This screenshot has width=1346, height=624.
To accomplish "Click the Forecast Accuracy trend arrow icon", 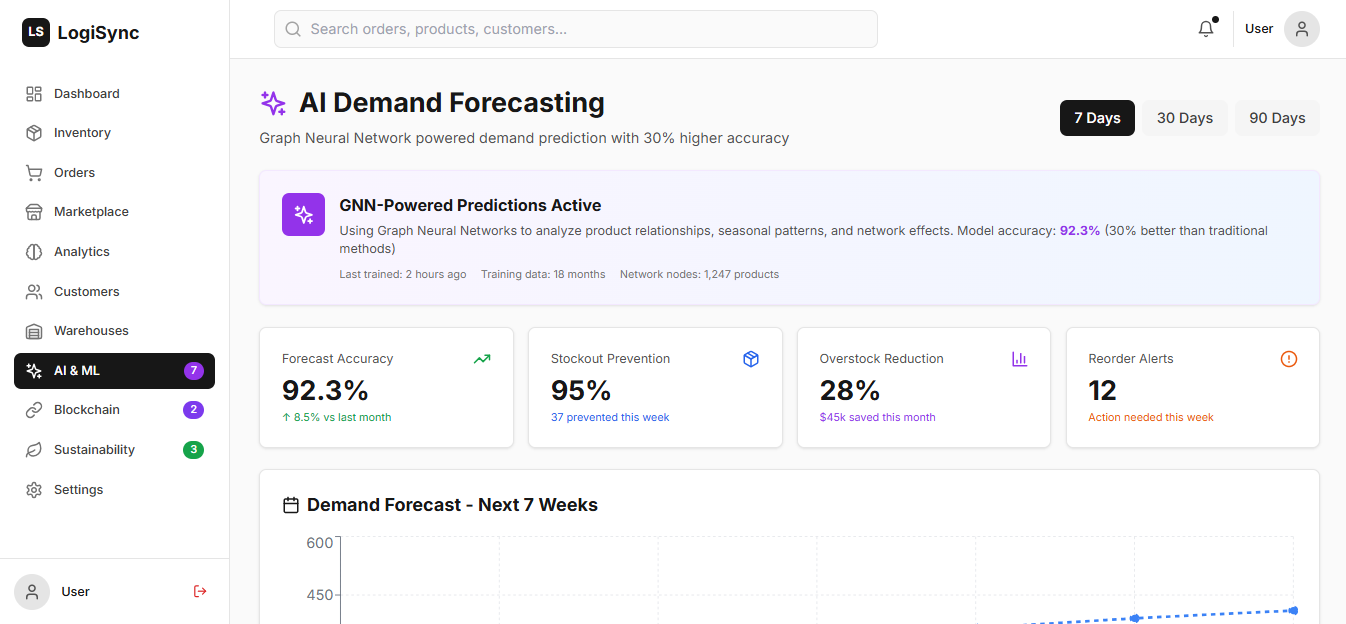I will (482, 359).
